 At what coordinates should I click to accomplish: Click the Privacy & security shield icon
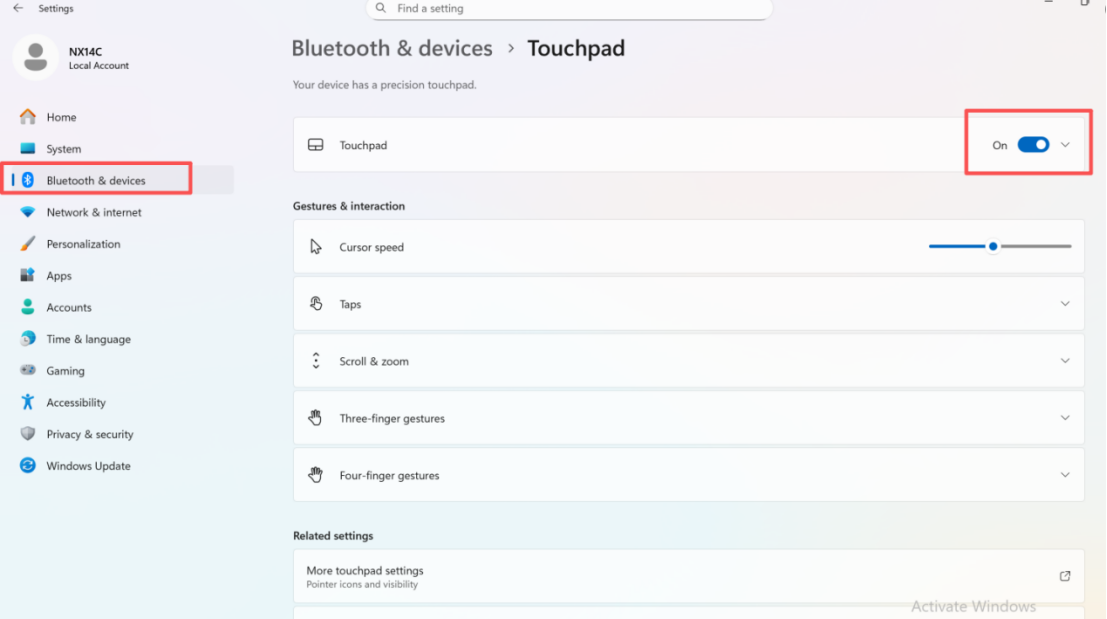[x=28, y=434]
